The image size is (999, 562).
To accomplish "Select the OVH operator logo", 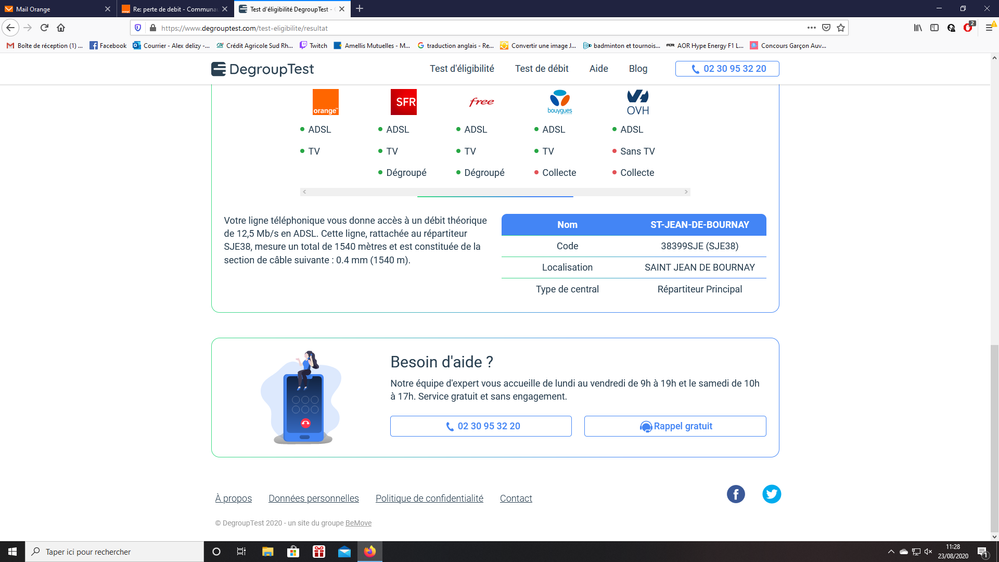I will click(x=638, y=102).
